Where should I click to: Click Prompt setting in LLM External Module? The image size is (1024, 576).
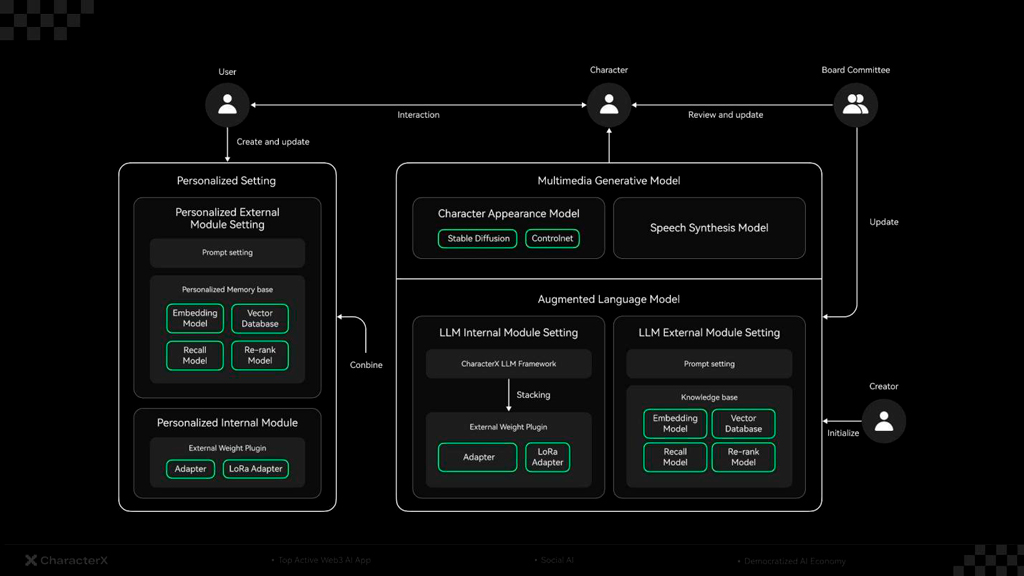coord(709,364)
